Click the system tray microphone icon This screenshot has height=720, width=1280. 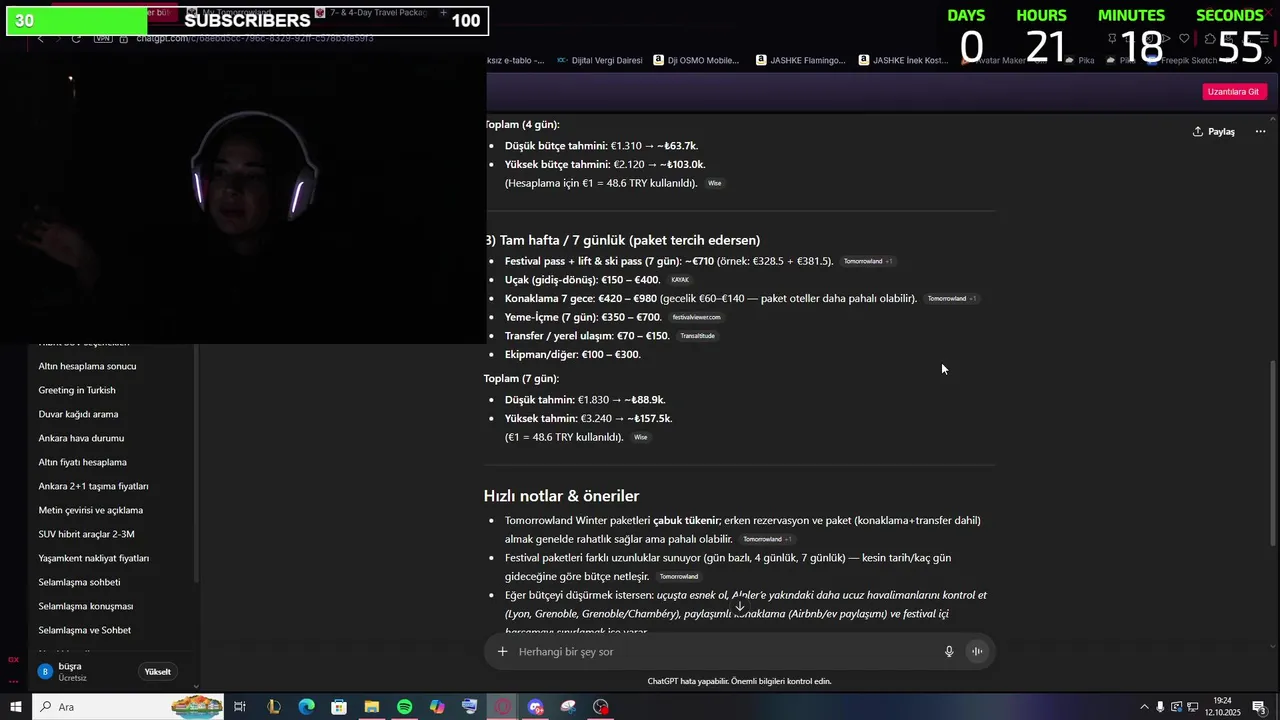tap(1160, 707)
